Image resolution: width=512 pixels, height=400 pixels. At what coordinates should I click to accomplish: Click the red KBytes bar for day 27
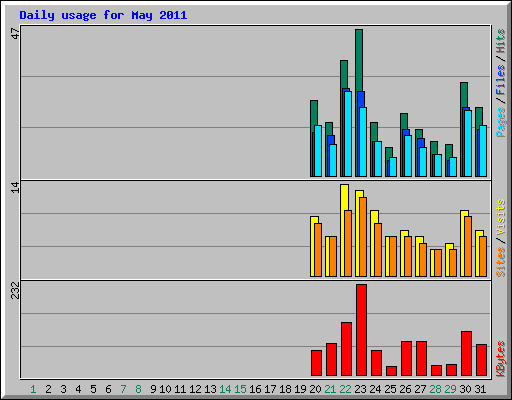coord(421,359)
